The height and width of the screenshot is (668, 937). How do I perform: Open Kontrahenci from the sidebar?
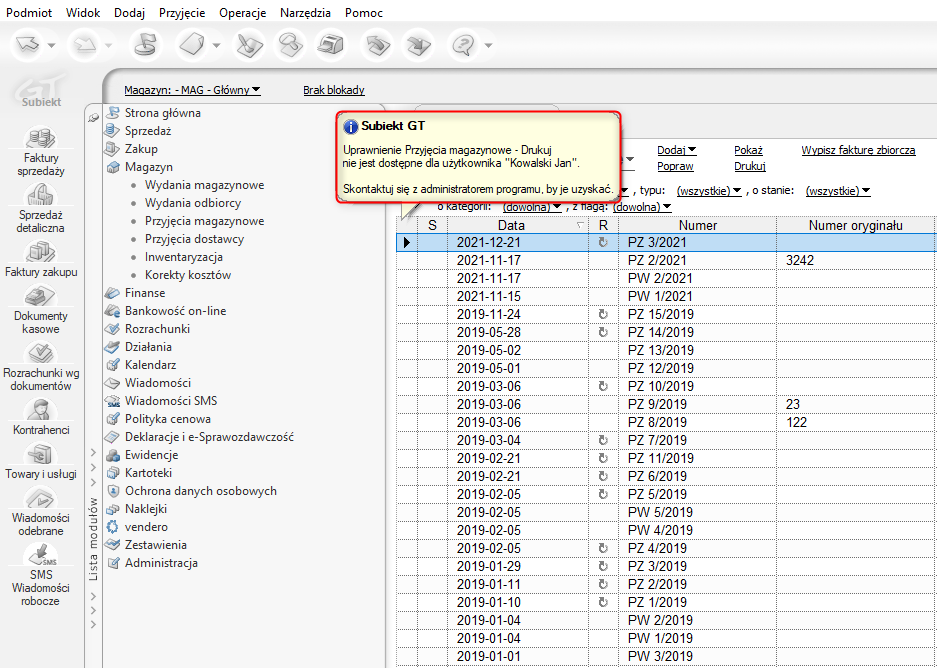click(41, 410)
